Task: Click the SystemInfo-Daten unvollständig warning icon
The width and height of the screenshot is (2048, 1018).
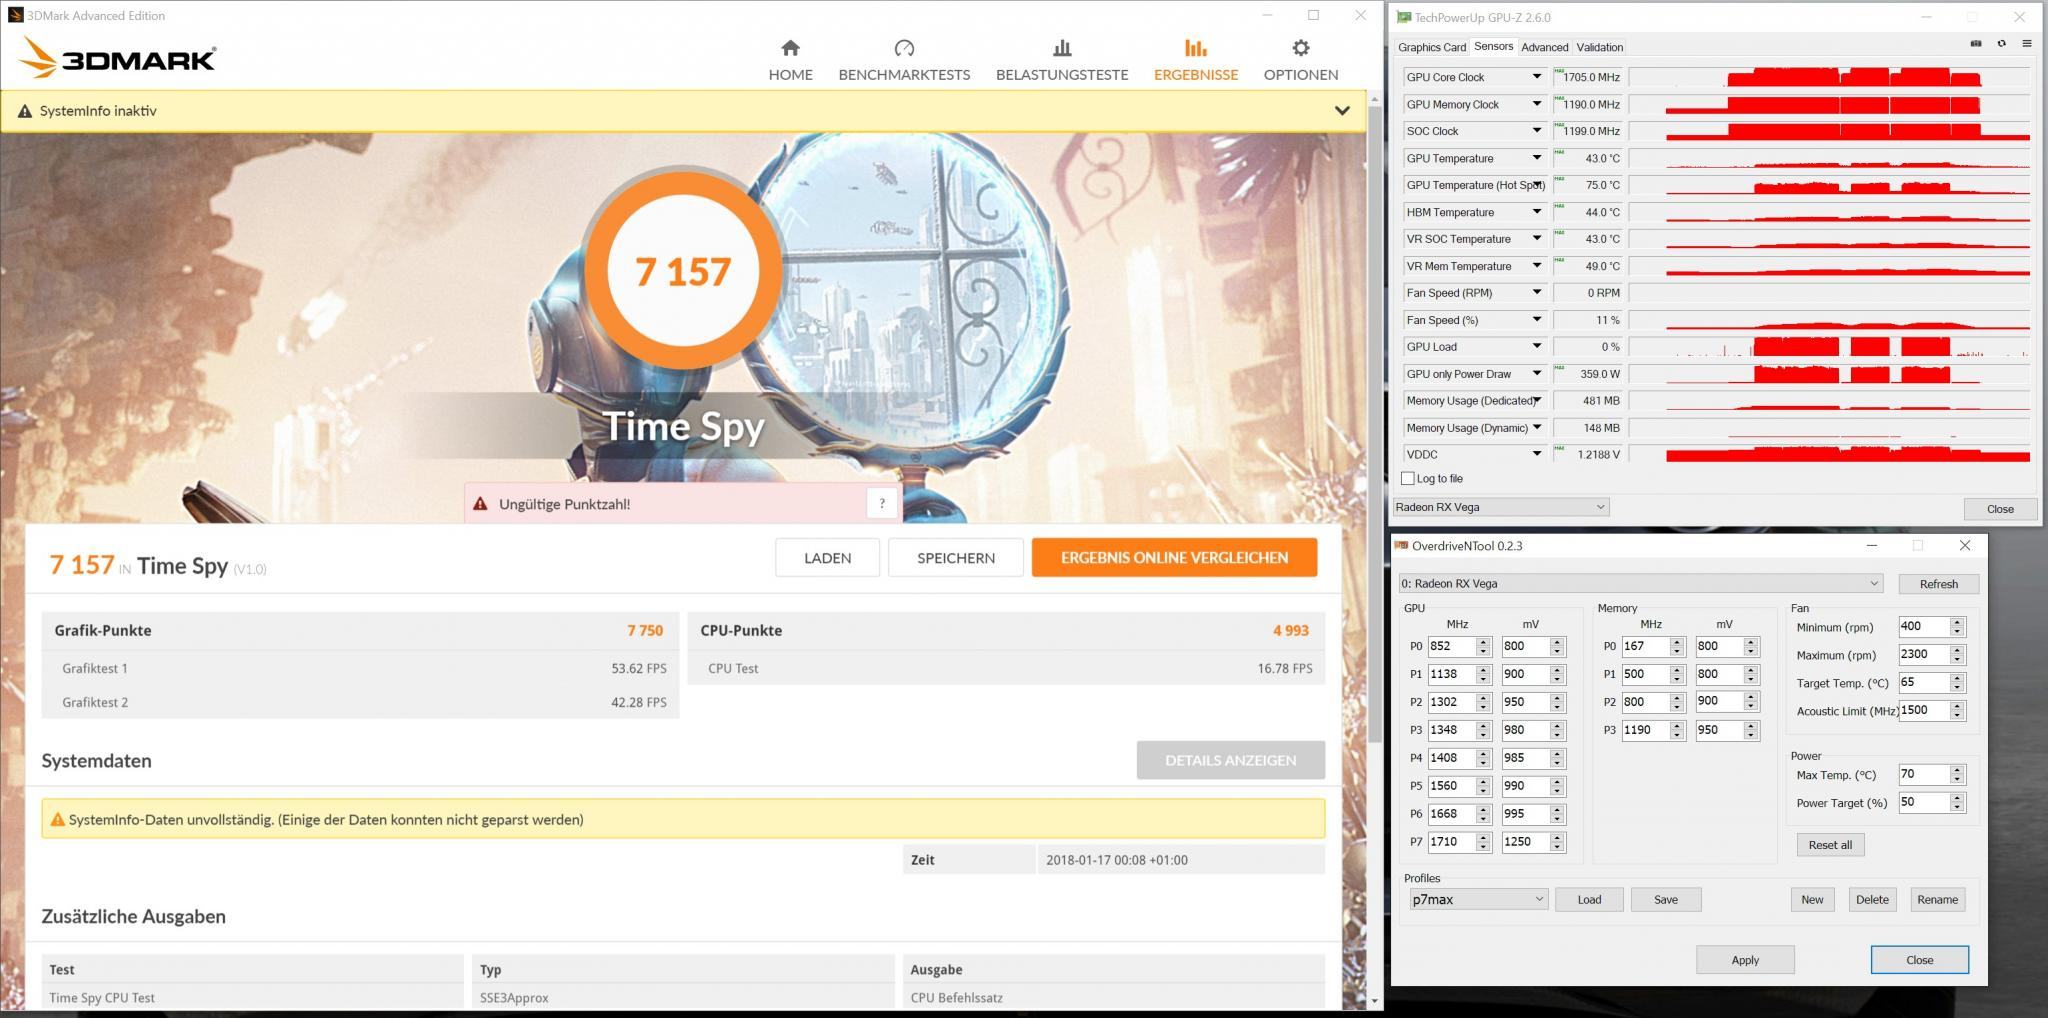Action: point(57,820)
